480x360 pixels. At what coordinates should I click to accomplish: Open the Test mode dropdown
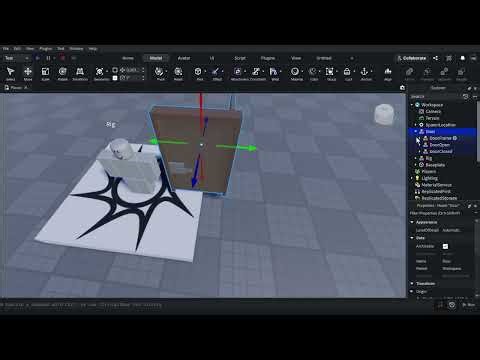17,58
